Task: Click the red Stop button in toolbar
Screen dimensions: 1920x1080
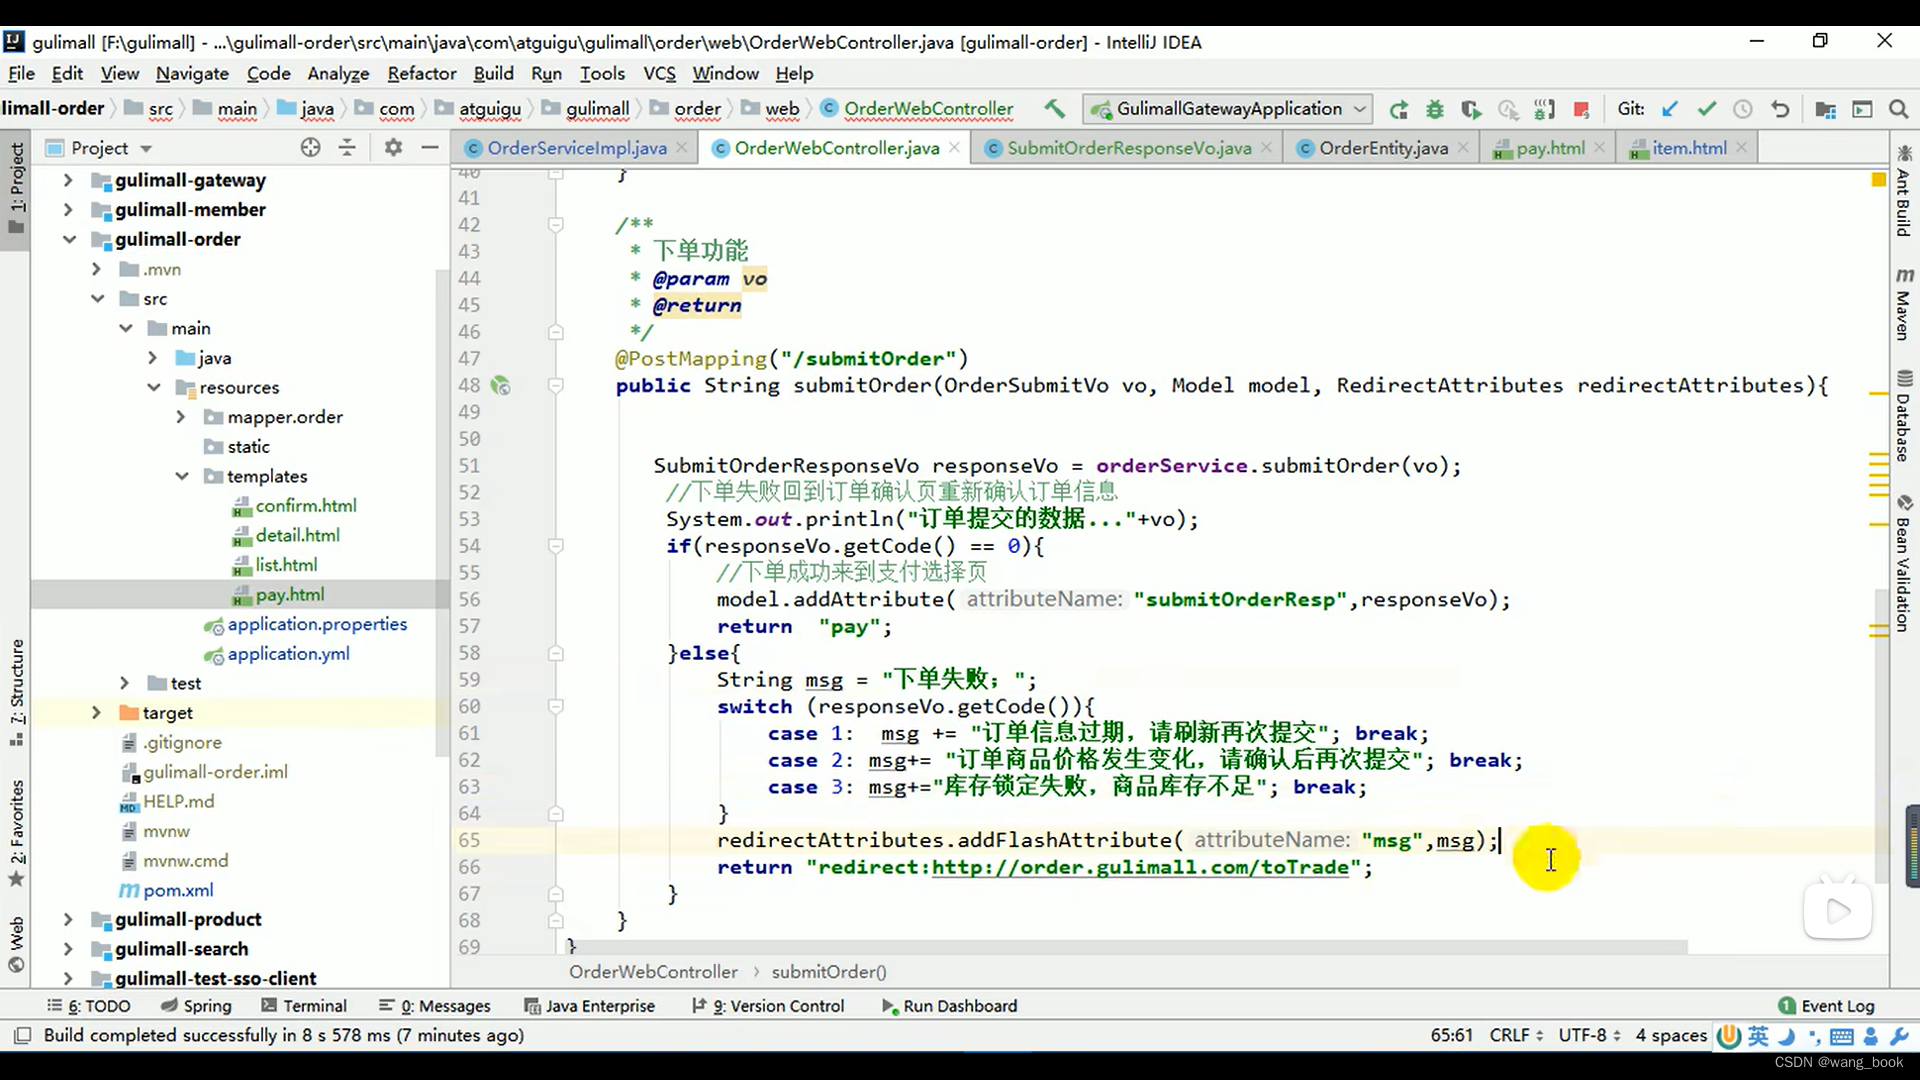Action: (1581, 109)
